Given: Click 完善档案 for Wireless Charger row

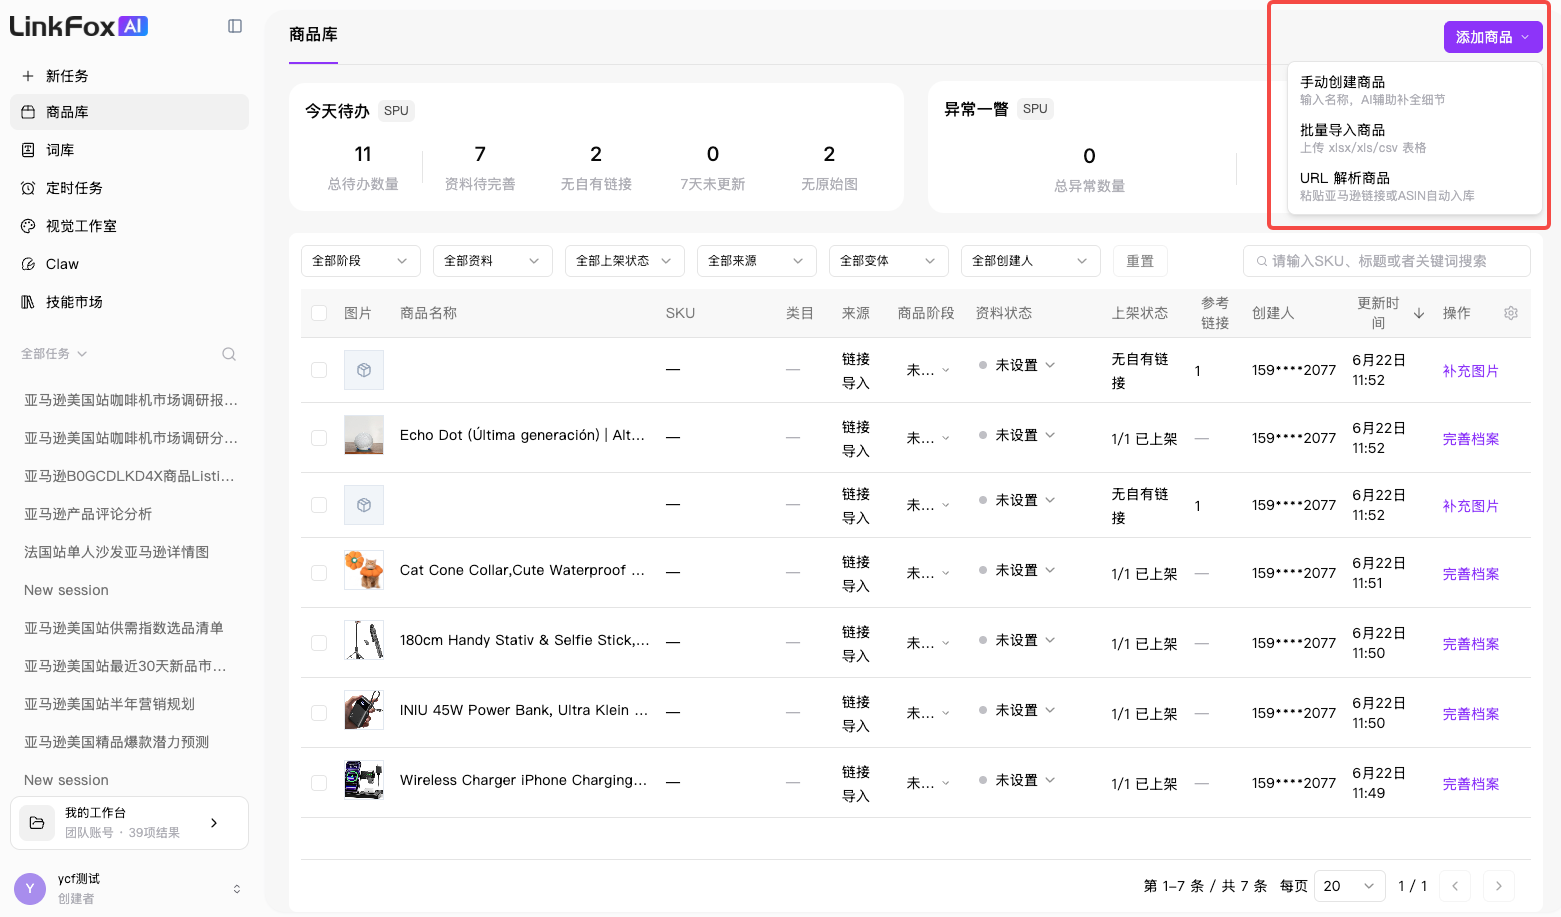Looking at the screenshot, I should [x=1471, y=784].
